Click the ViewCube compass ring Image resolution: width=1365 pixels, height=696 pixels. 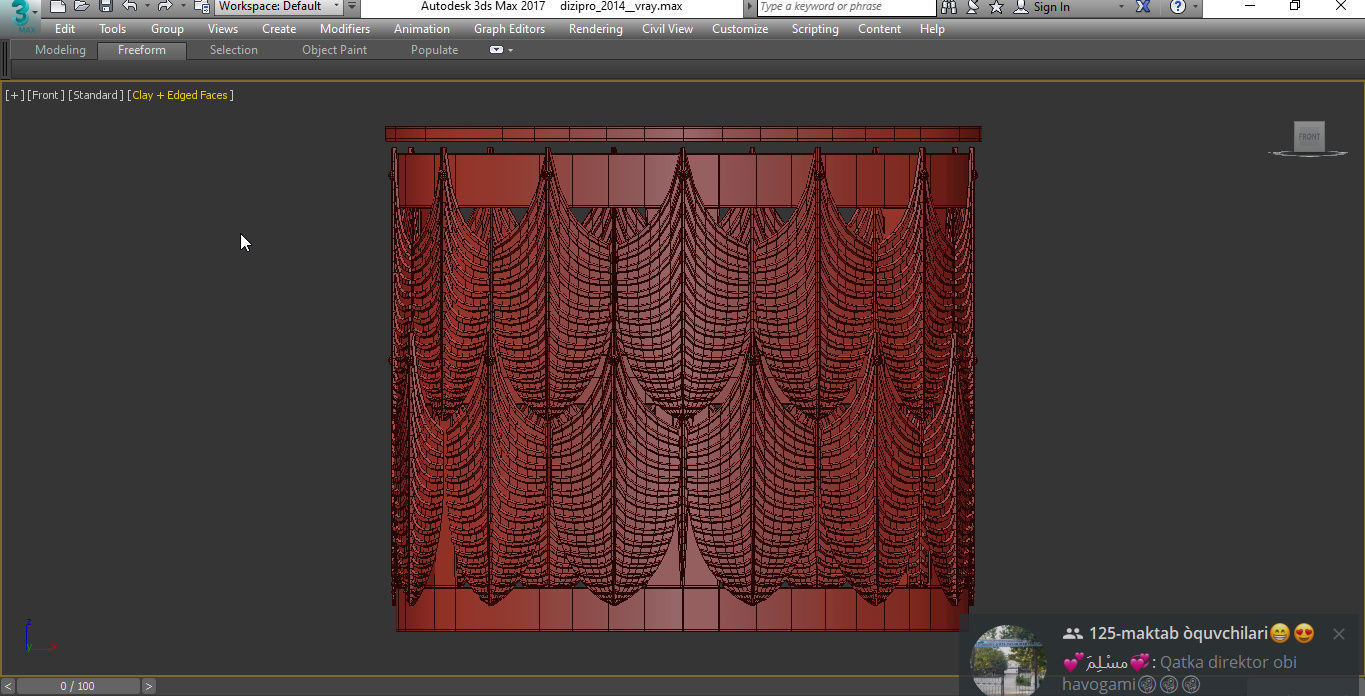coord(1308,153)
